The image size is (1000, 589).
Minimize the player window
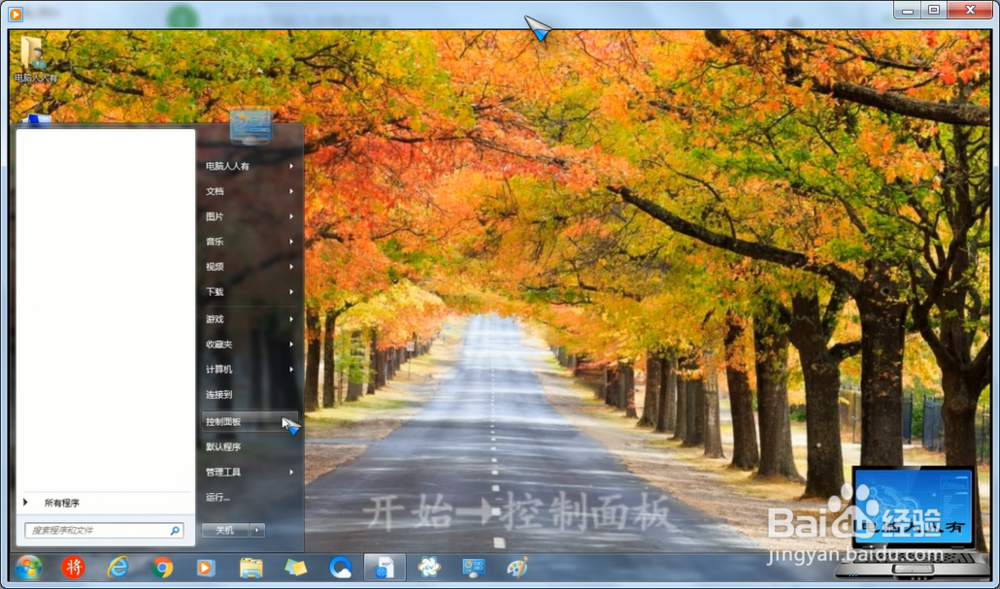908,10
